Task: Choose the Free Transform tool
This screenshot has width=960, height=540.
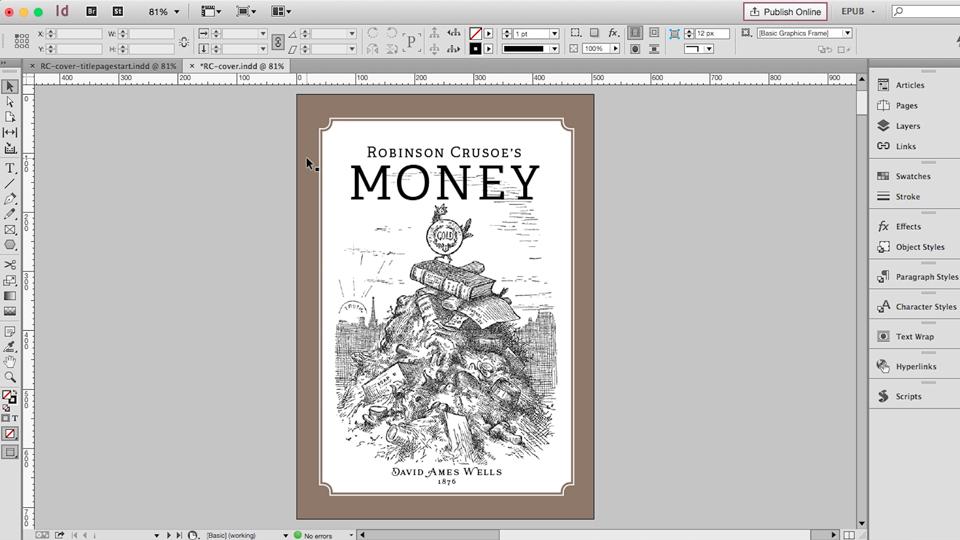Action: 10,280
